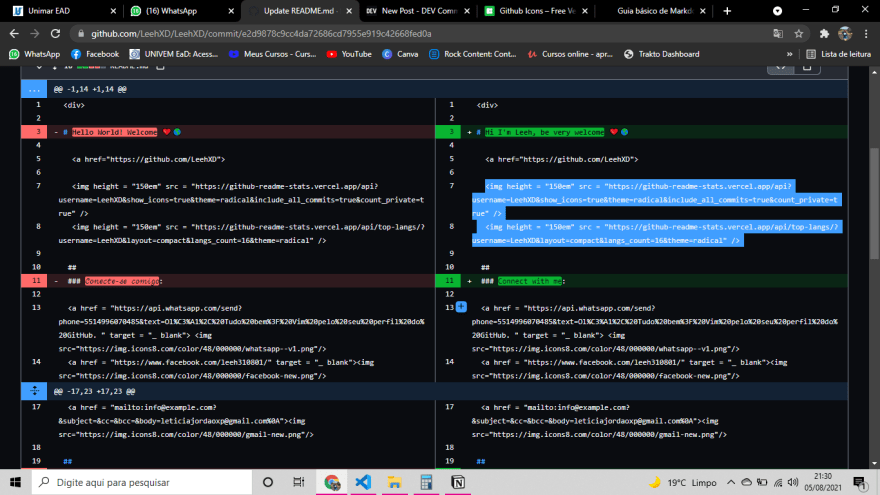
Task: Show more bookmarks with the double chevron
Action: pyautogui.click(x=790, y=54)
